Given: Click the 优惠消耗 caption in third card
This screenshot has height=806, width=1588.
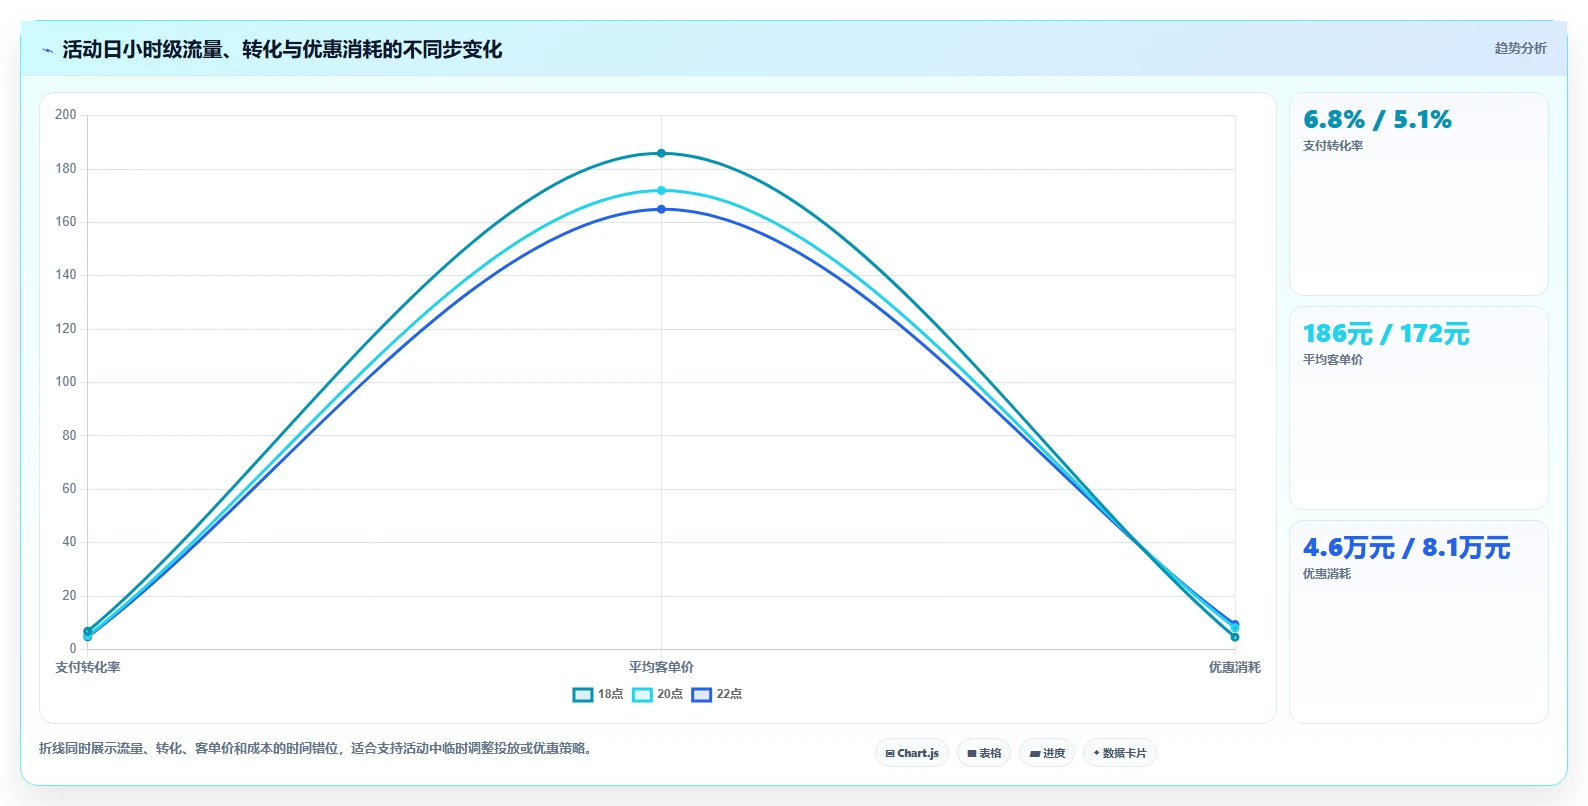Looking at the screenshot, I should click(1326, 574).
